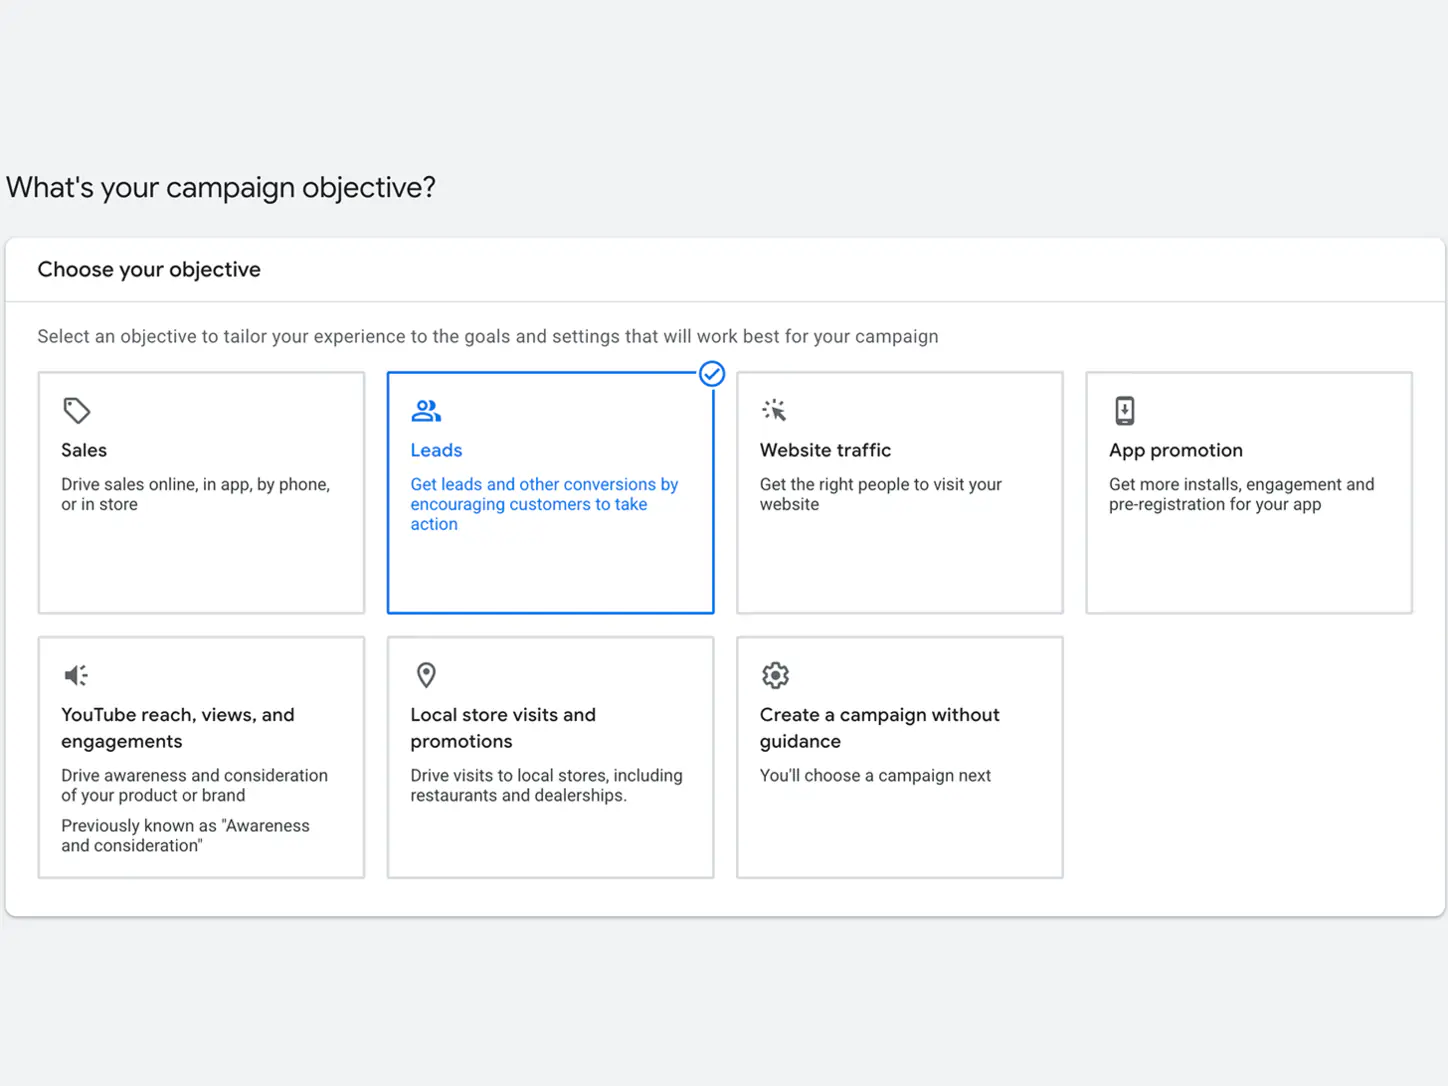This screenshot has height=1086, width=1448.
Task: Click 'Get more installs' description text
Action: [x=1242, y=494]
